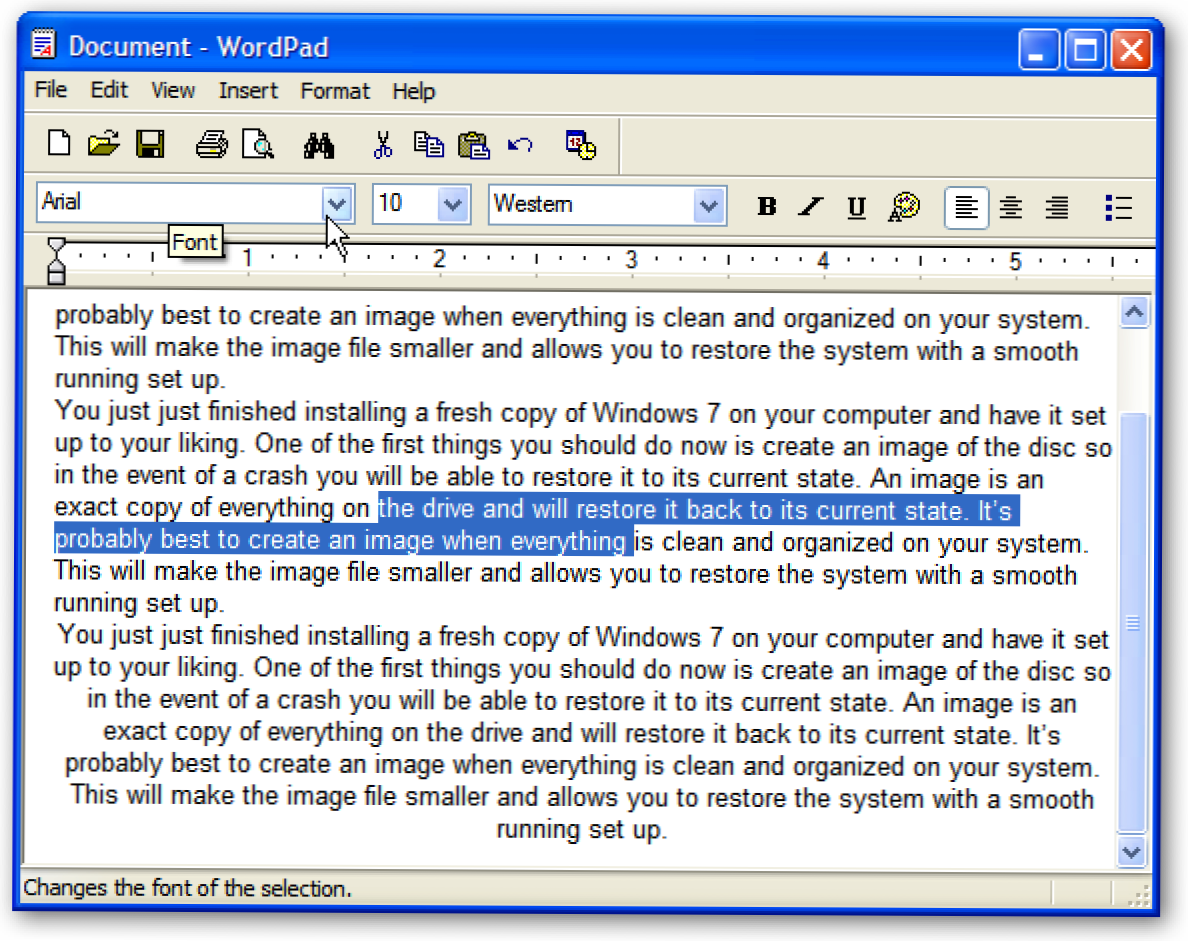
Task: Open the Format menu
Action: [335, 91]
